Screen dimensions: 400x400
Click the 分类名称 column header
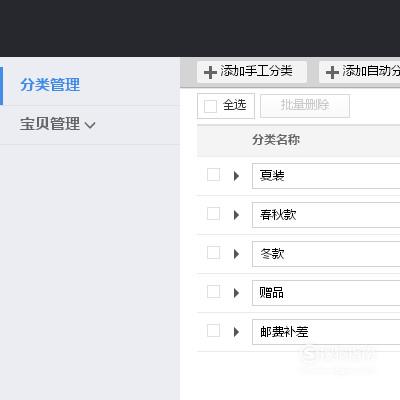tap(276, 140)
